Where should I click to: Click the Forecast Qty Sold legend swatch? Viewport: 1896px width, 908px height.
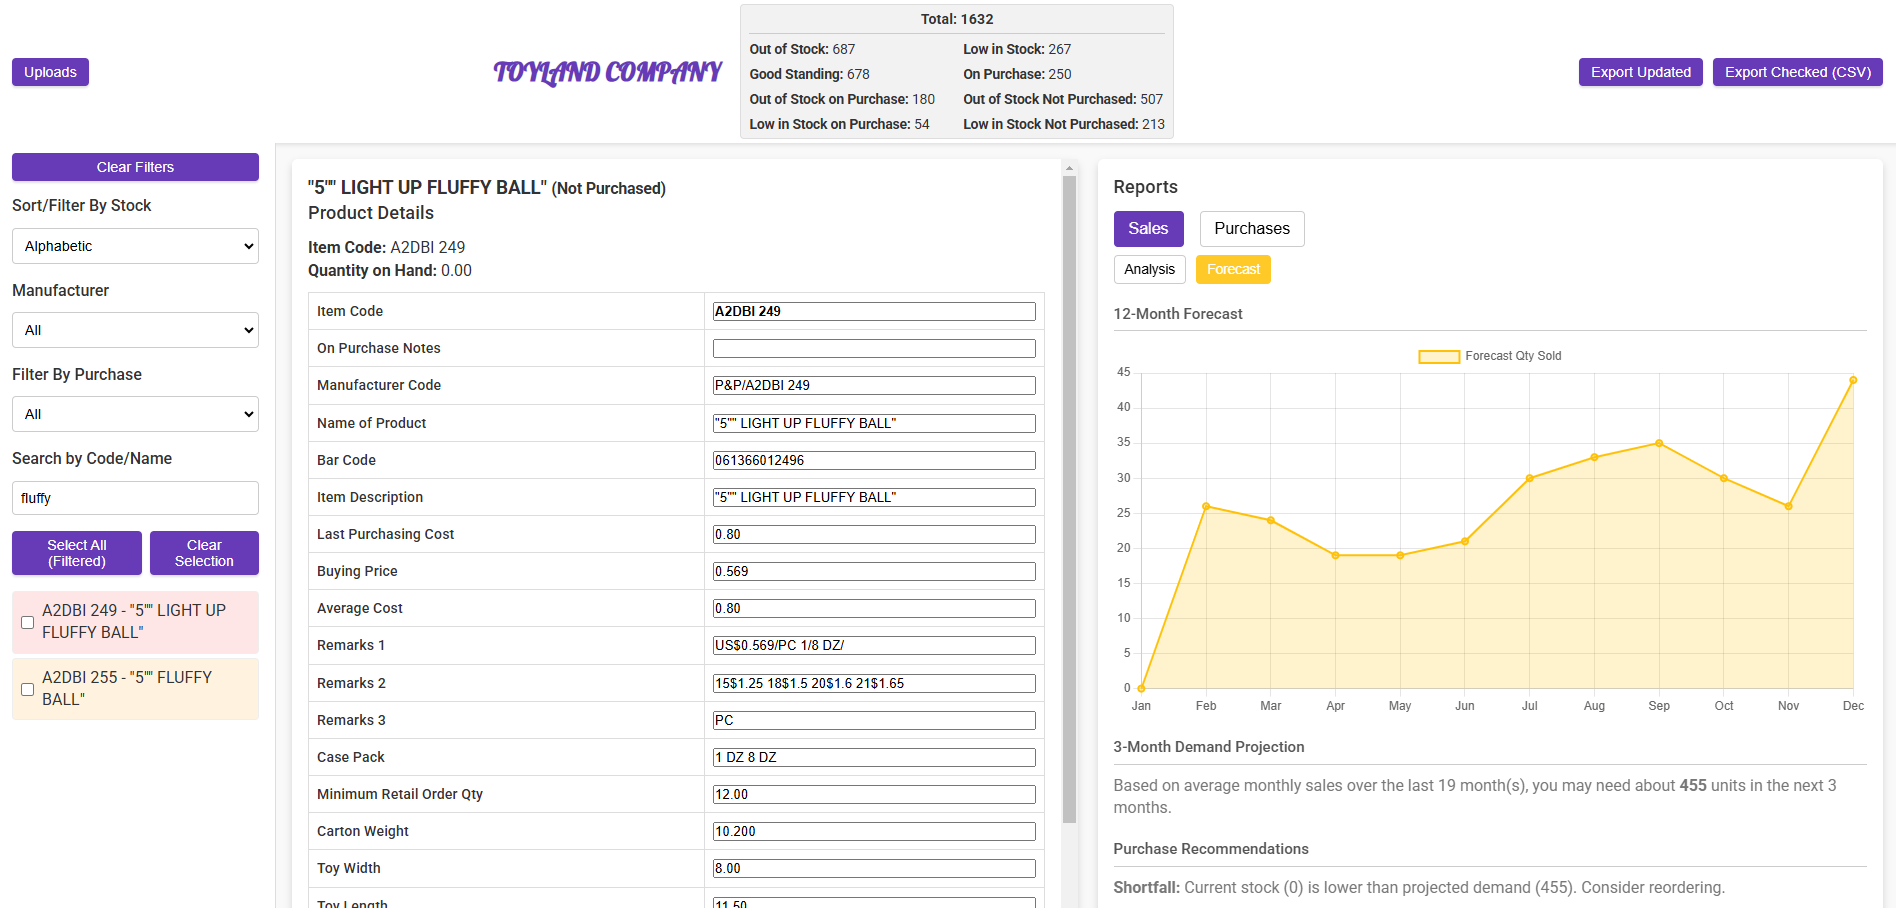click(x=1438, y=356)
